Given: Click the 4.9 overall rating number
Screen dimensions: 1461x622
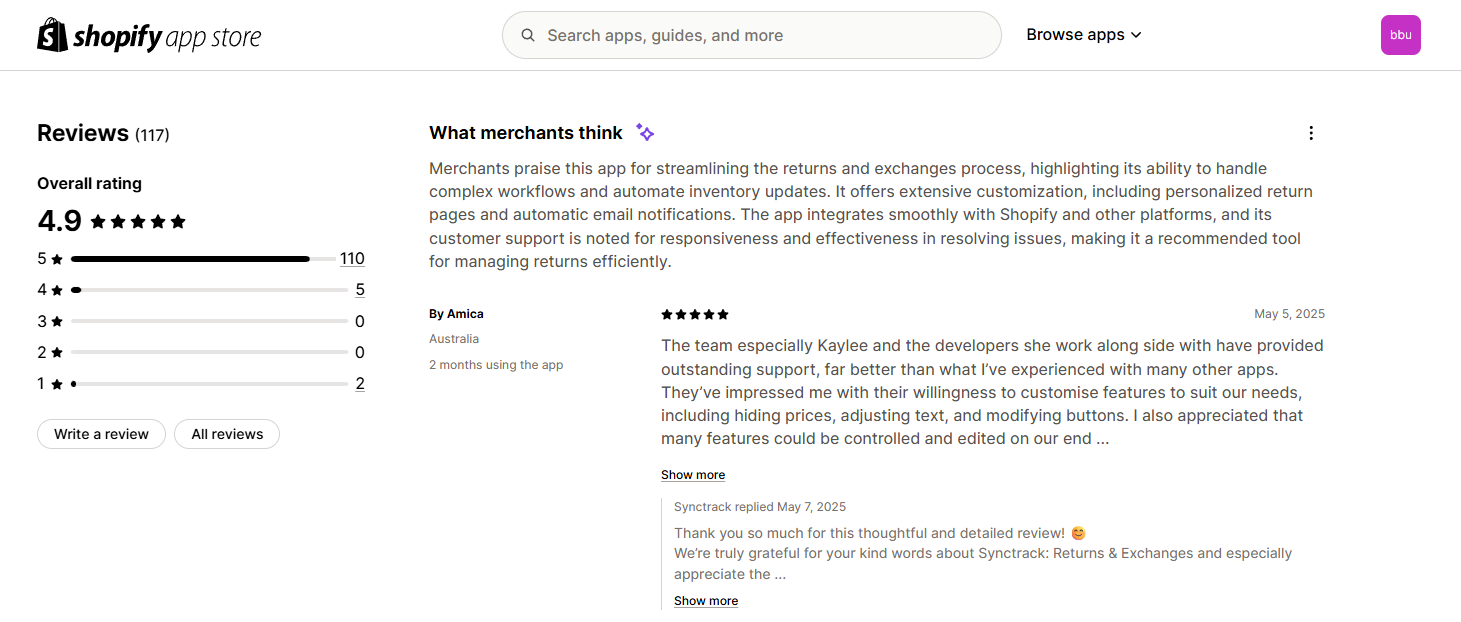Looking at the screenshot, I should coord(59,221).
